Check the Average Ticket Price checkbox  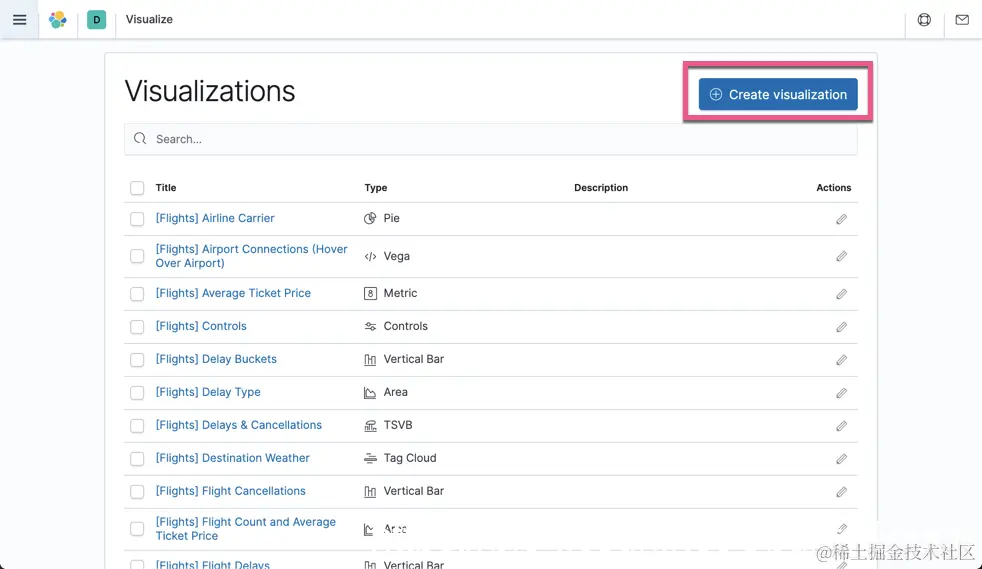(137, 294)
